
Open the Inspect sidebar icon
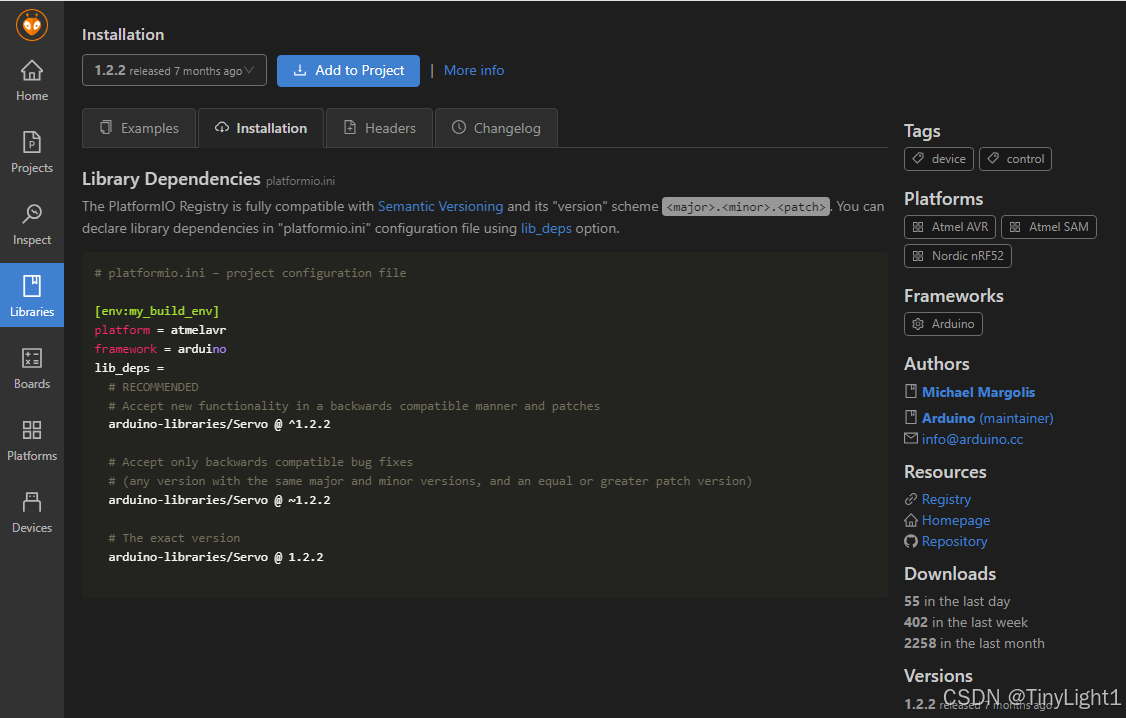click(x=32, y=225)
